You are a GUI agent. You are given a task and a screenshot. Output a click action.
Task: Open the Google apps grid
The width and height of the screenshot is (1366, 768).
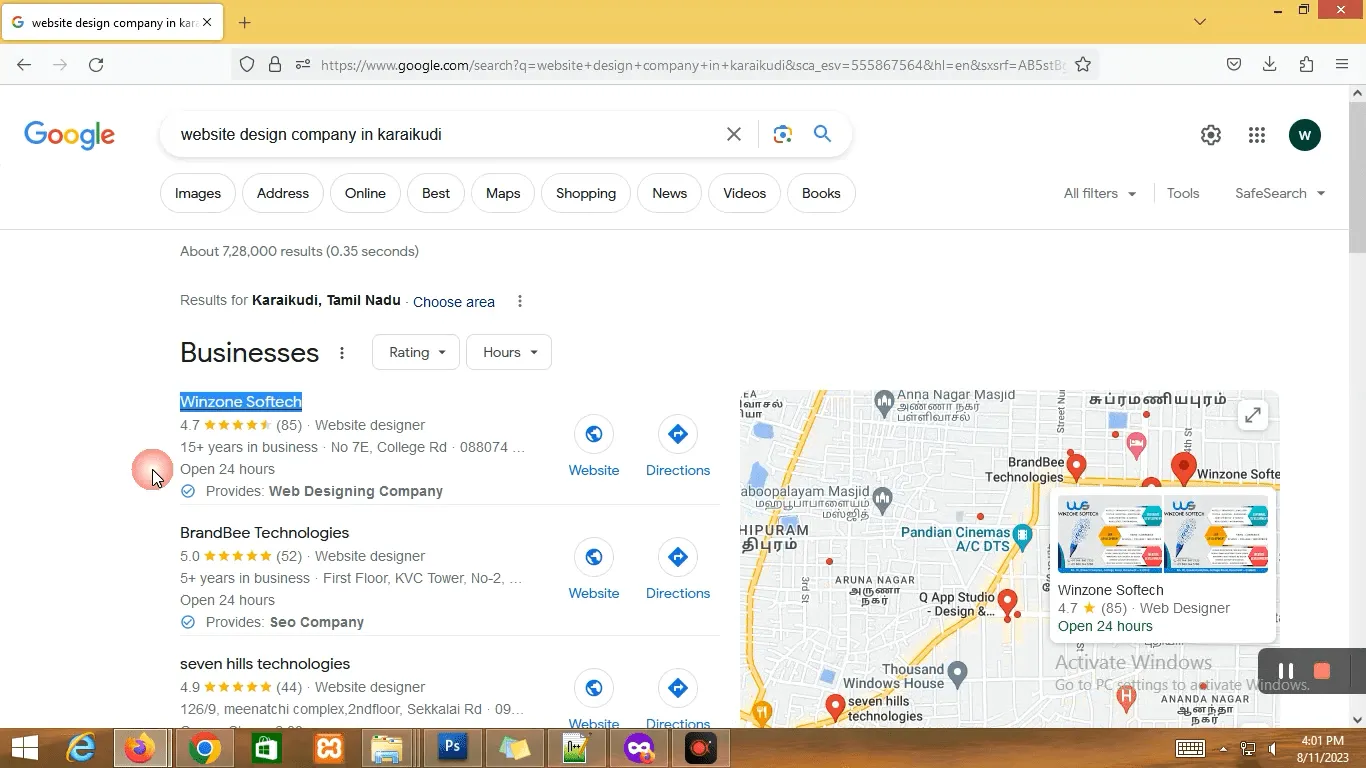pyautogui.click(x=1257, y=135)
